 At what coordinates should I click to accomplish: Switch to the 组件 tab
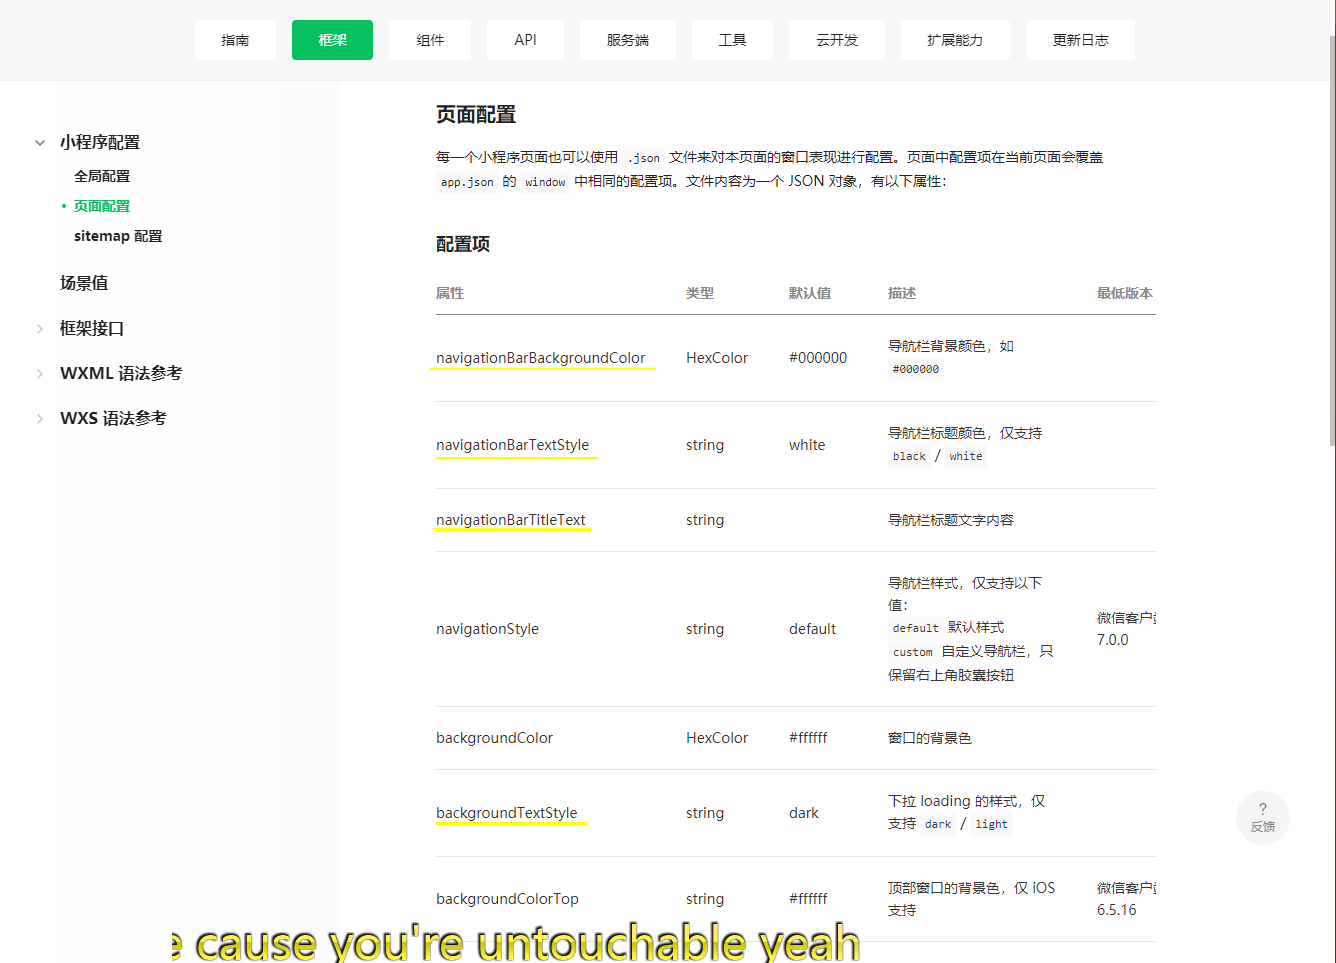click(x=429, y=40)
